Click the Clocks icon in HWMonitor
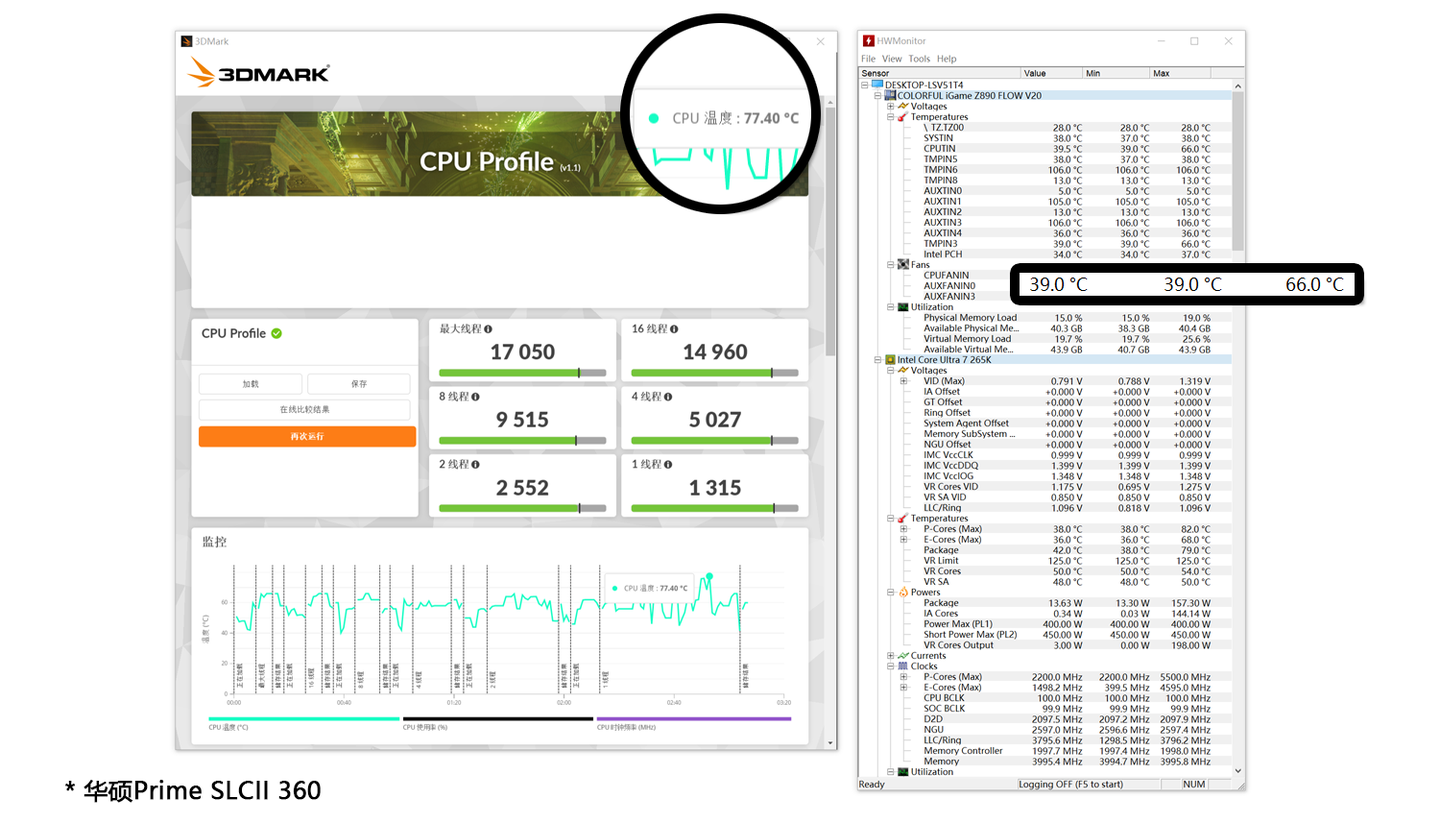This screenshot has width=1440, height=823. click(903, 666)
